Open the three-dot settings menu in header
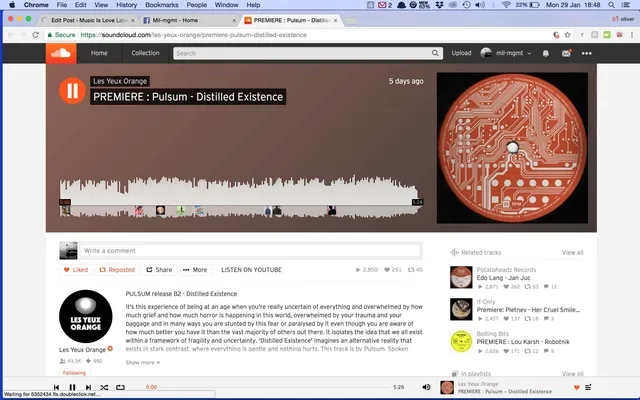 pos(587,53)
